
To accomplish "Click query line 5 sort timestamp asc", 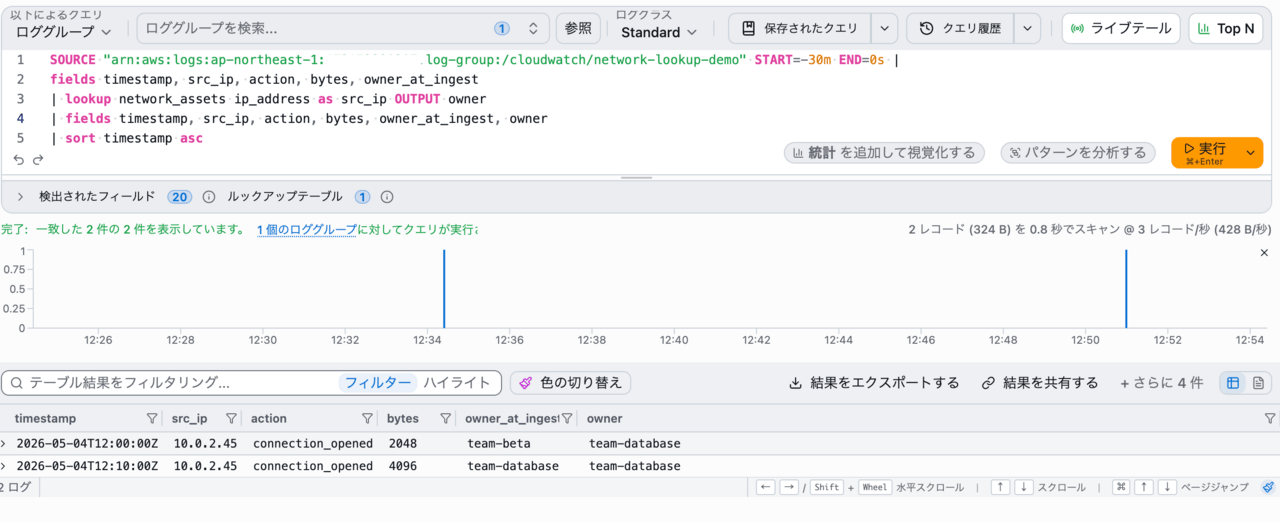I will point(126,138).
